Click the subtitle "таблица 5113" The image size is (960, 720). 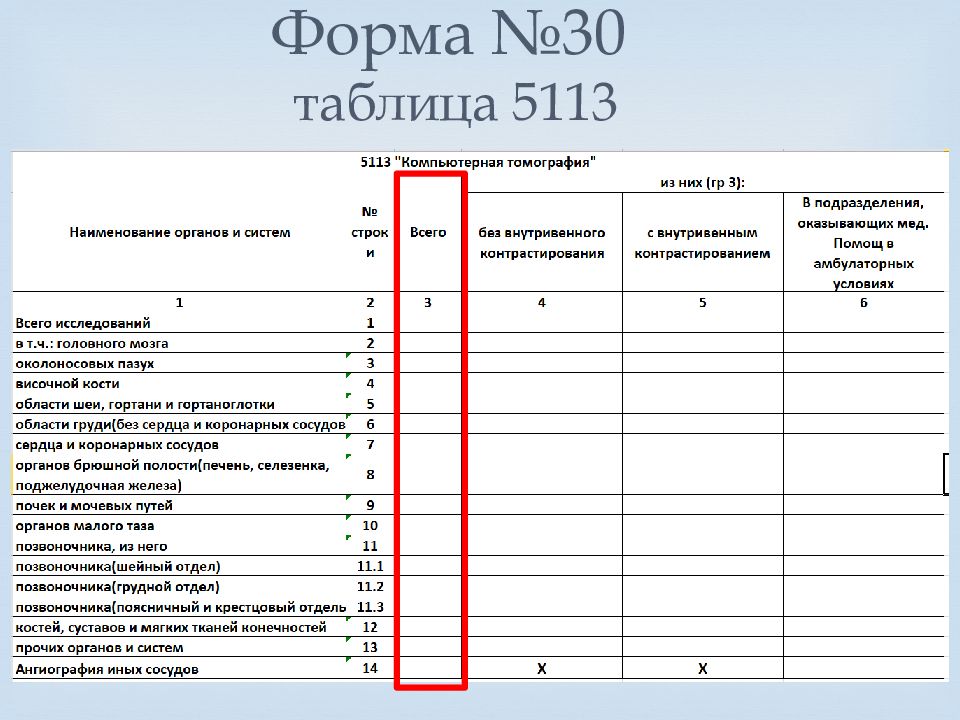454,104
